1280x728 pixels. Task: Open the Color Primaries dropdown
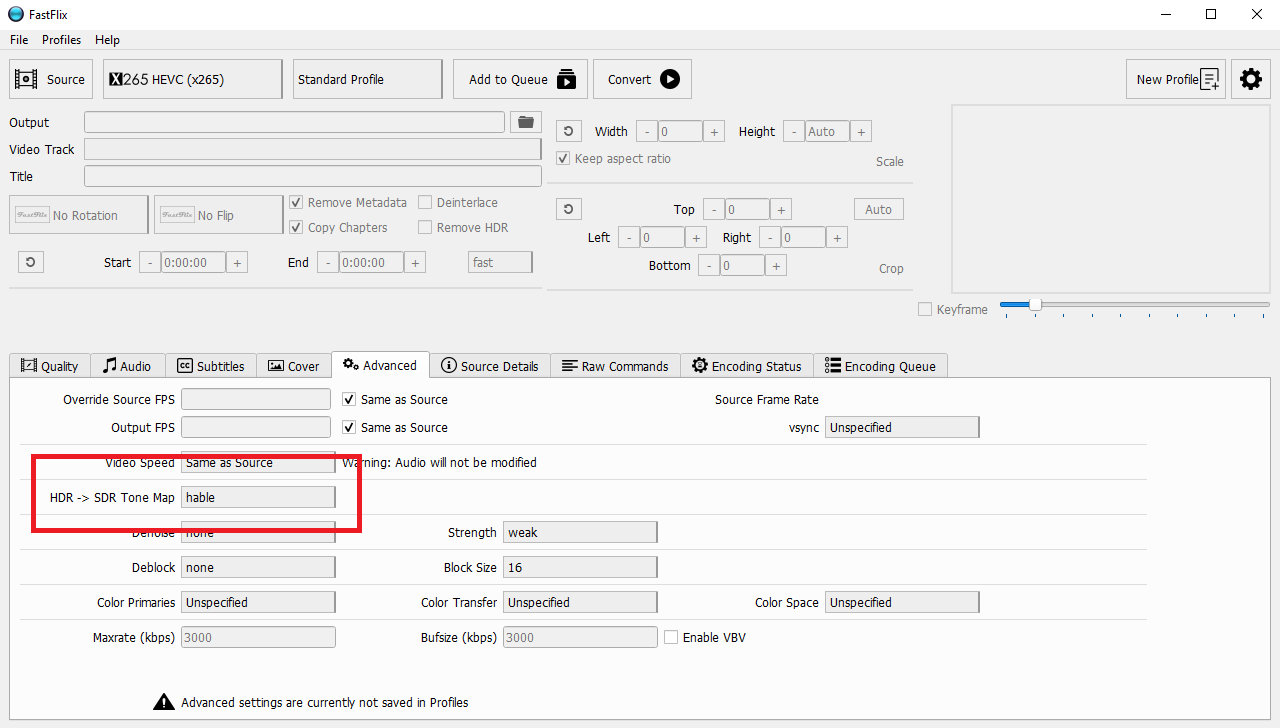point(258,602)
